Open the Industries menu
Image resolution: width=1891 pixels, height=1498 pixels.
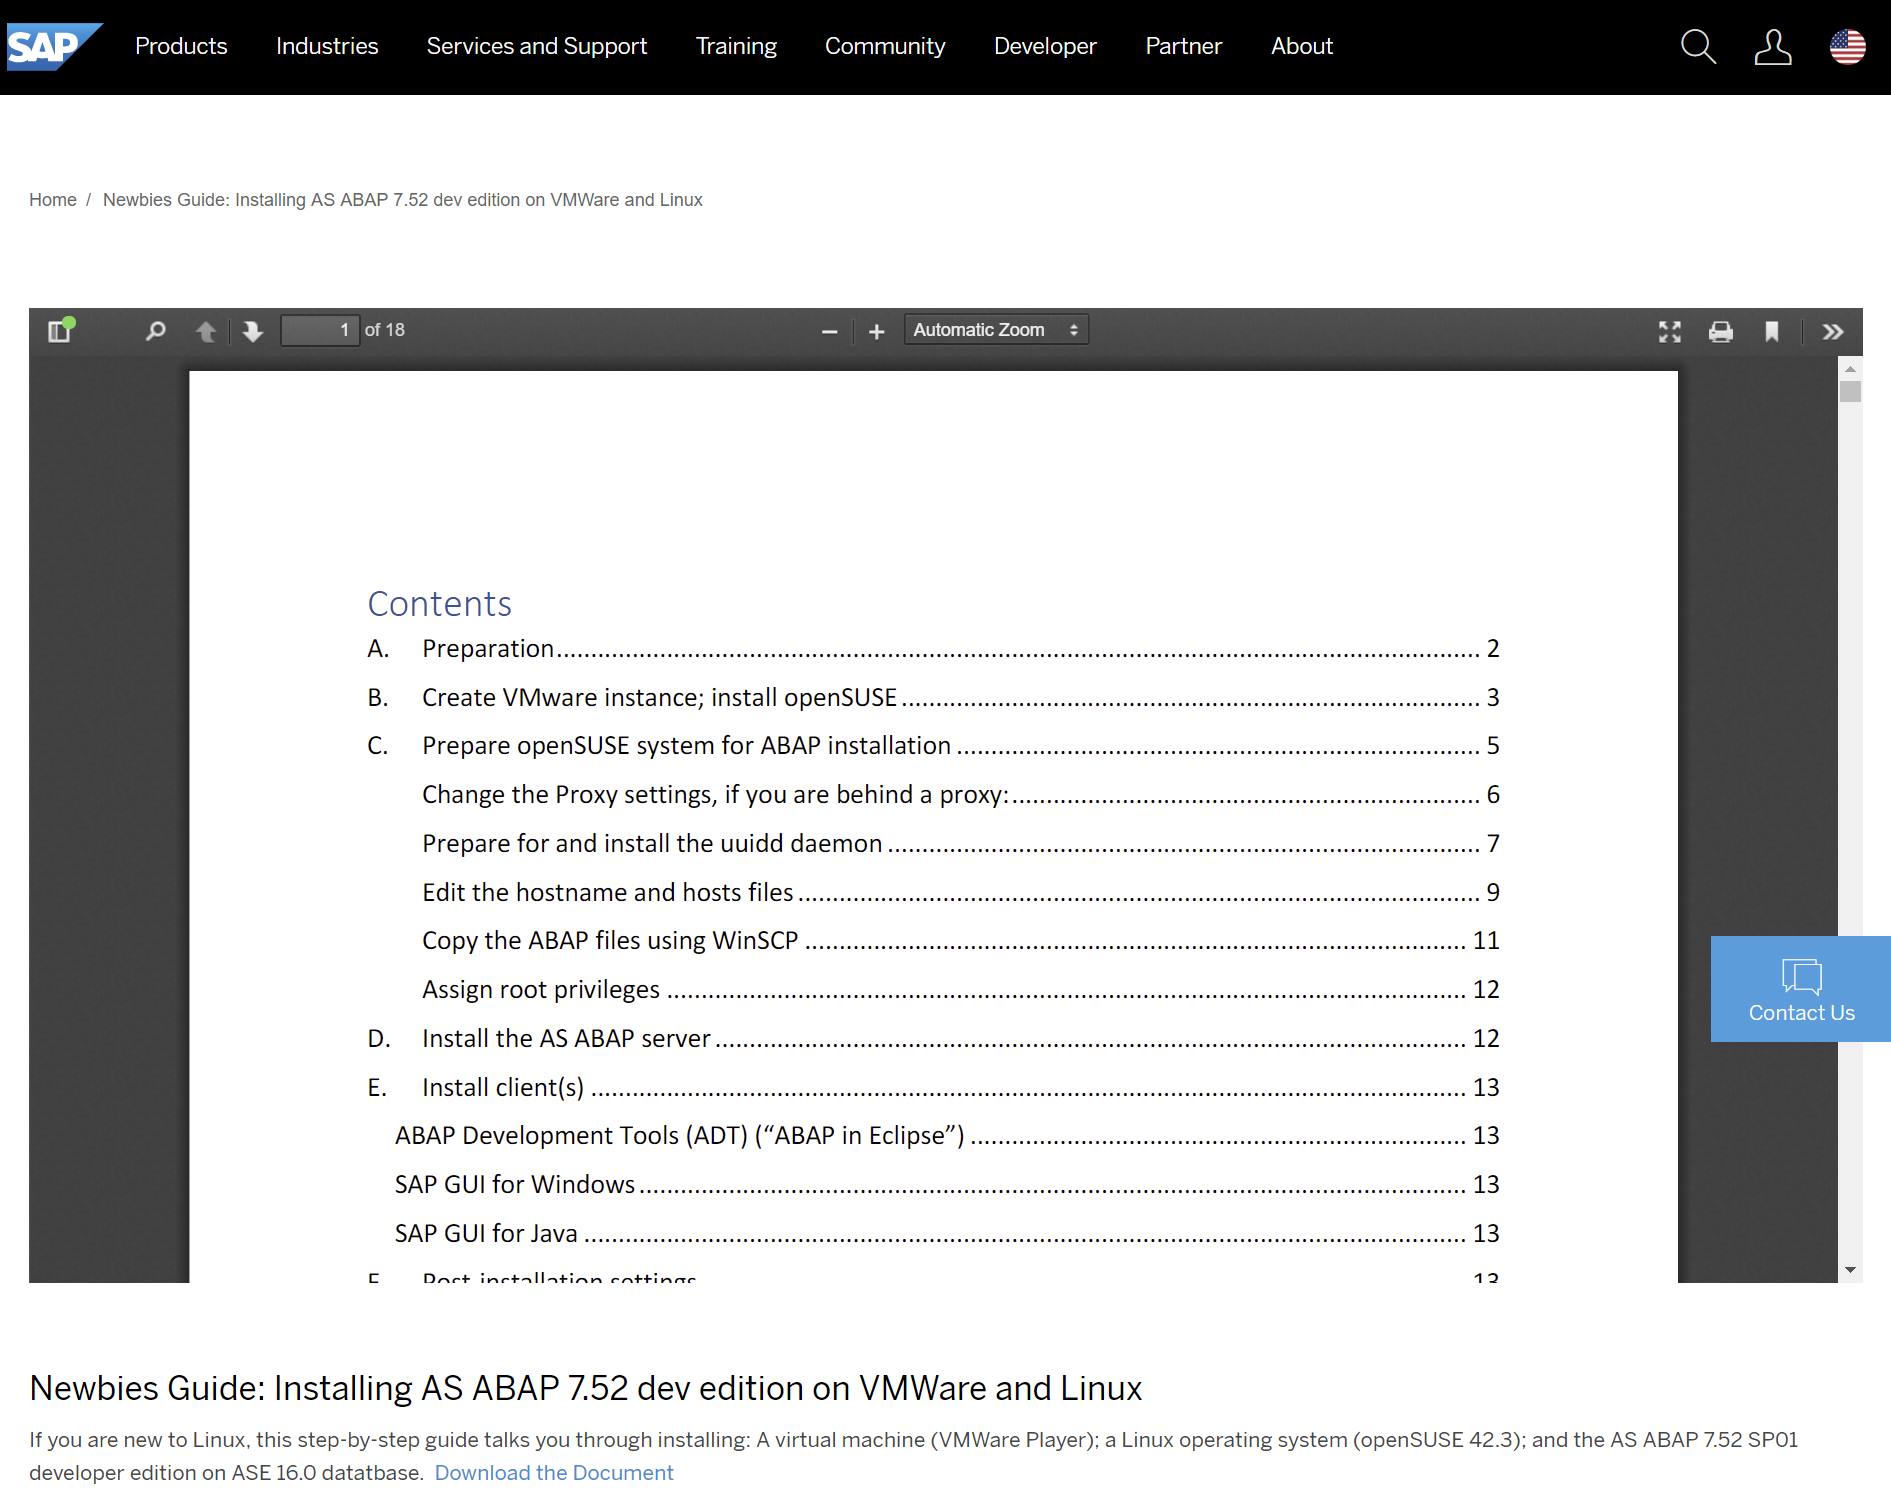(x=327, y=46)
